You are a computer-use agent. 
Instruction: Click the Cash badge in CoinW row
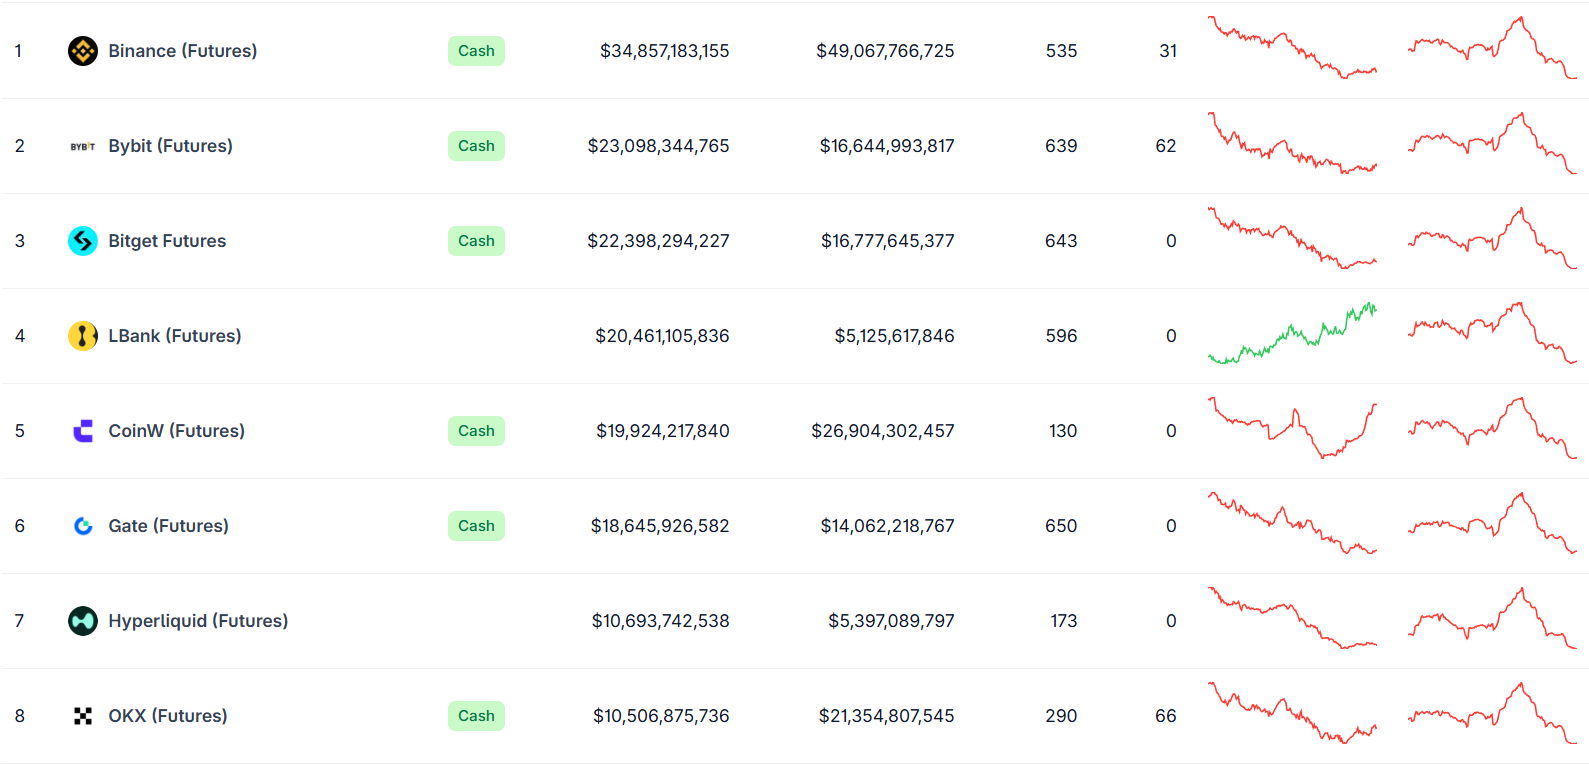(476, 431)
